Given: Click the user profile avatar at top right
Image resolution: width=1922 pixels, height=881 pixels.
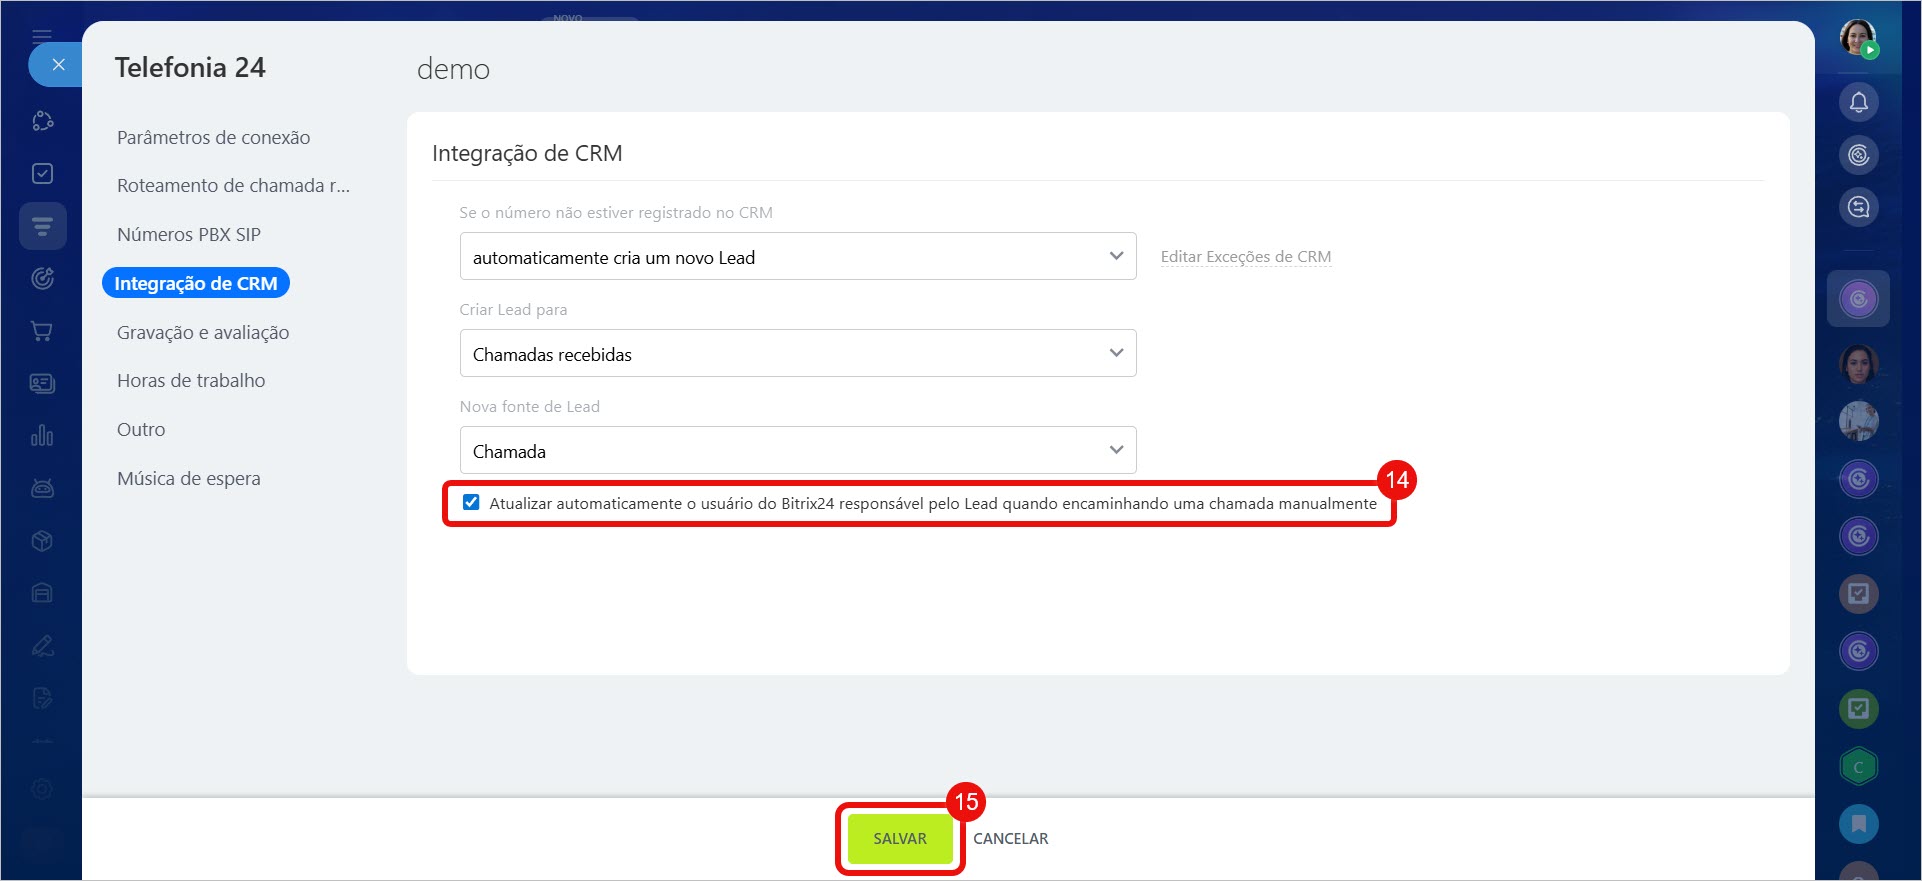Looking at the screenshot, I should pyautogui.click(x=1858, y=38).
